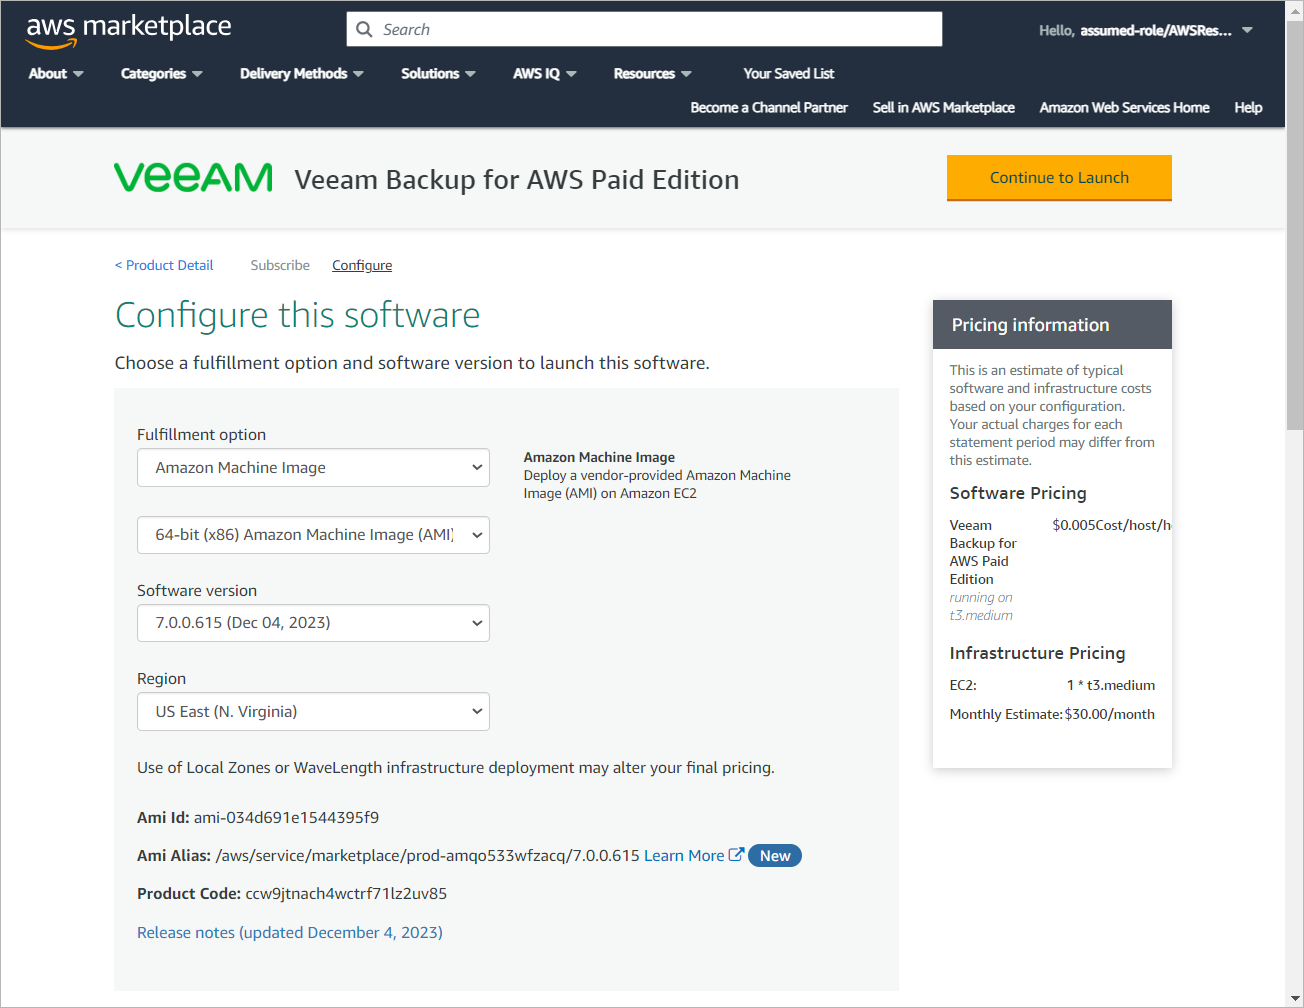Click the search magnifier icon

tap(364, 29)
